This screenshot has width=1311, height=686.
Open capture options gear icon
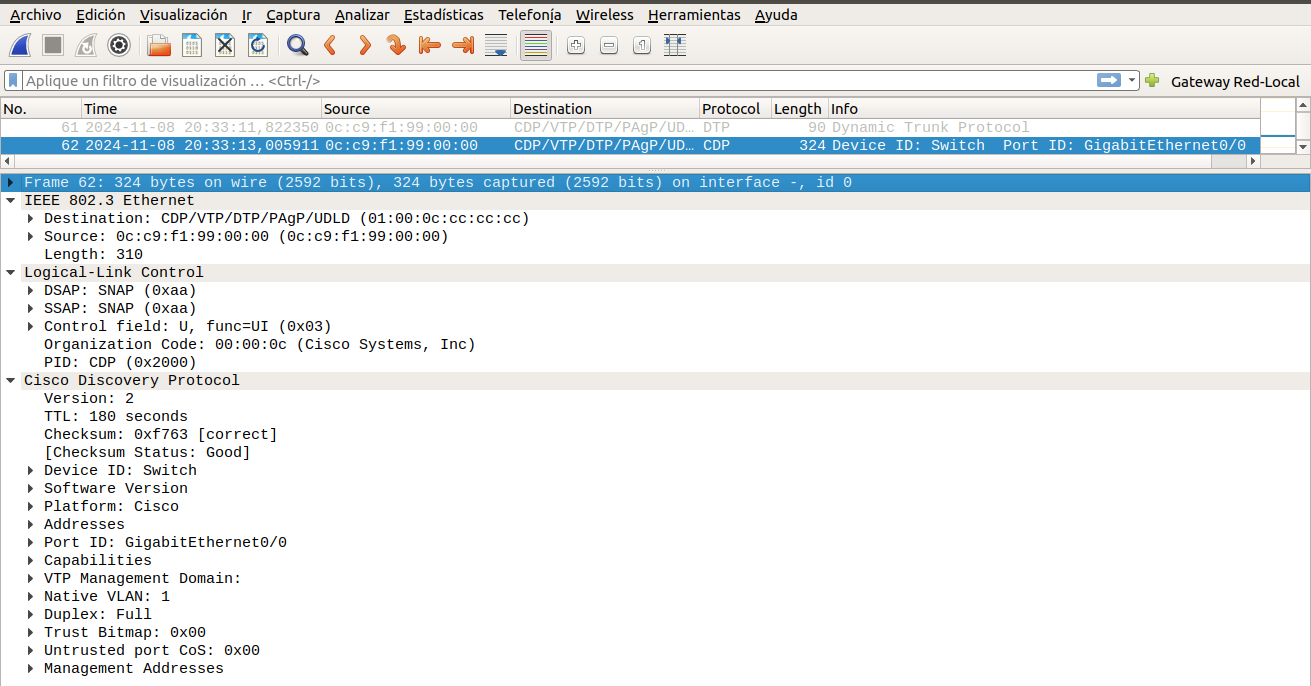(119, 45)
